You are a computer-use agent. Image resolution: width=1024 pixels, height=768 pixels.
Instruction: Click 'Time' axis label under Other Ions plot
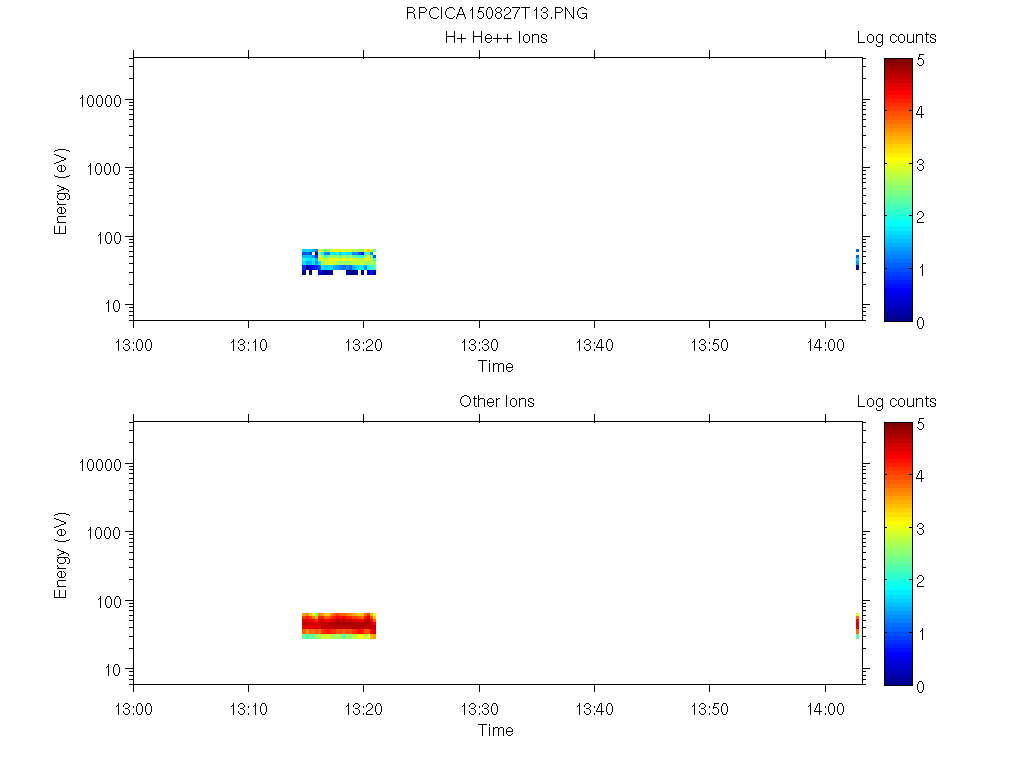click(x=496, y=730)
